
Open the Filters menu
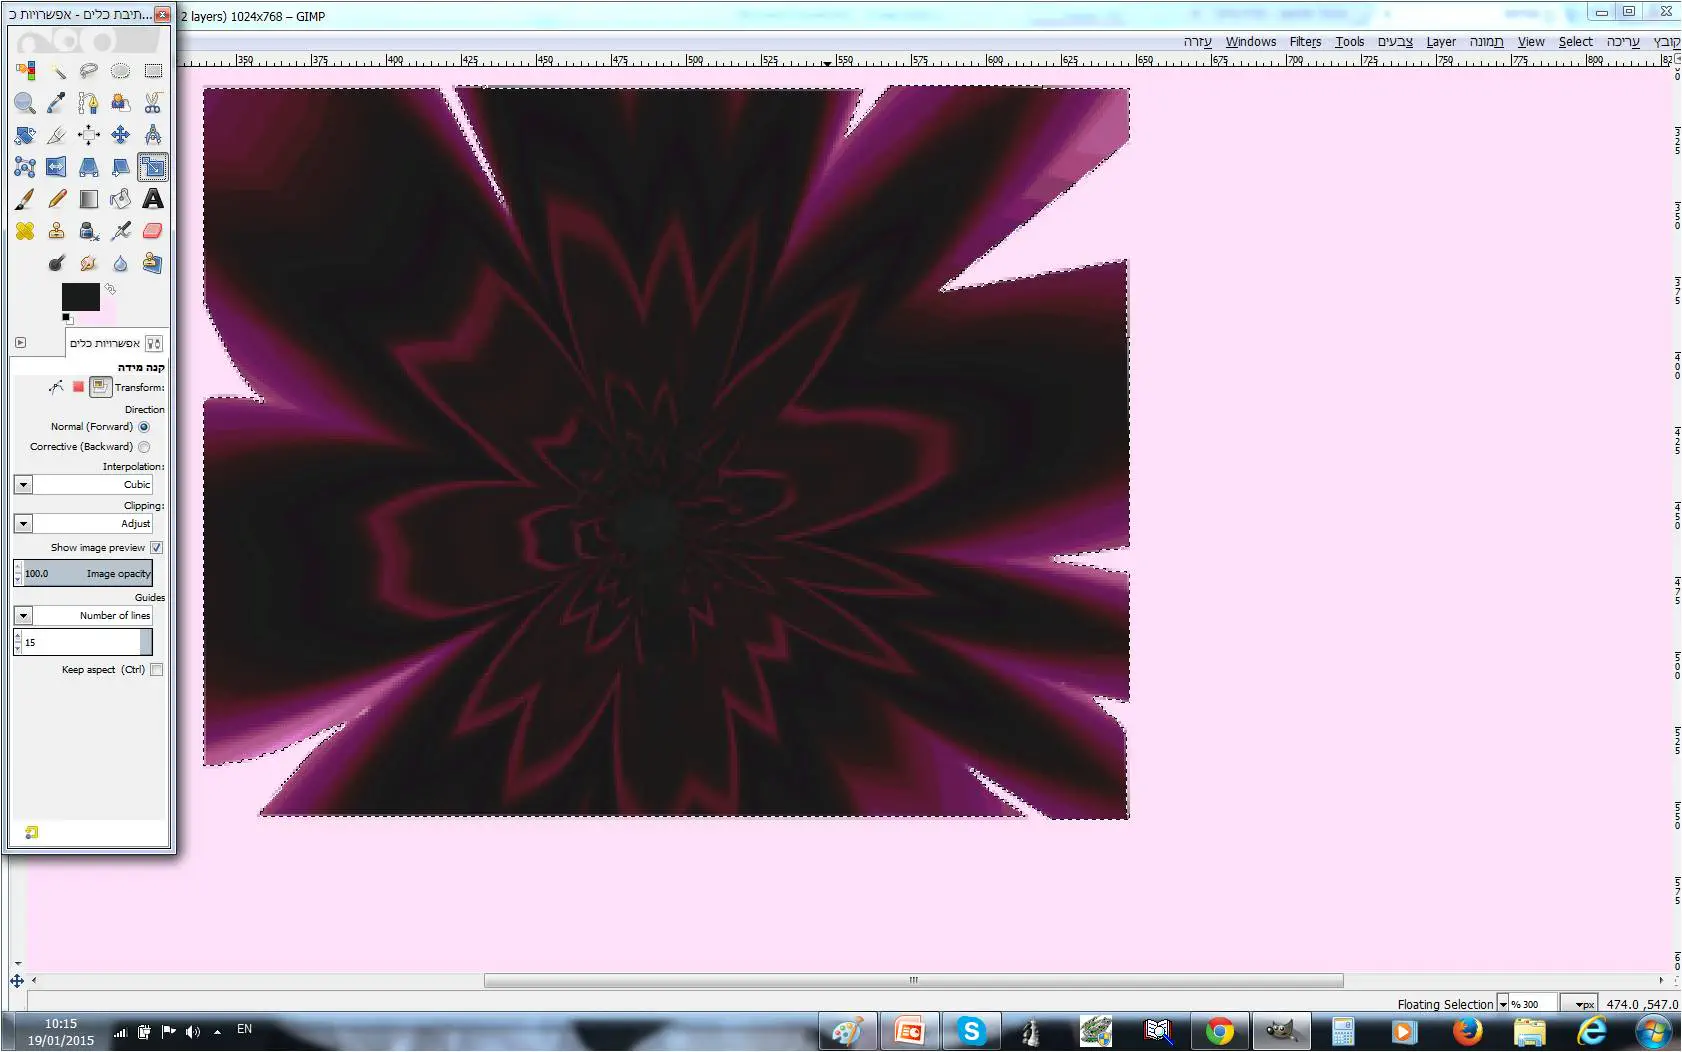(x=1305, y=42)
